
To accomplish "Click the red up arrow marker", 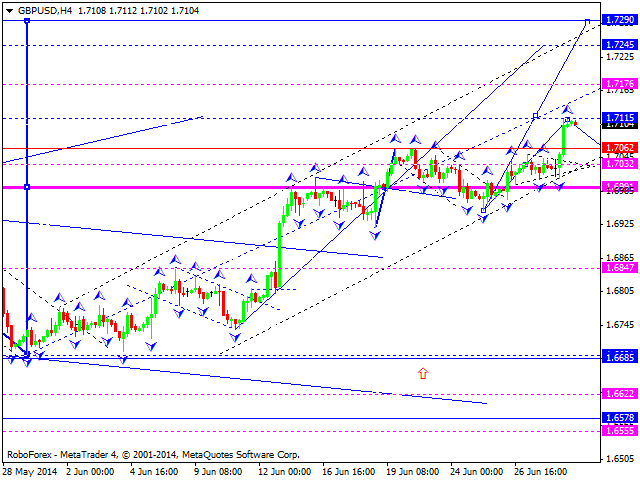I will coord(423,373).
